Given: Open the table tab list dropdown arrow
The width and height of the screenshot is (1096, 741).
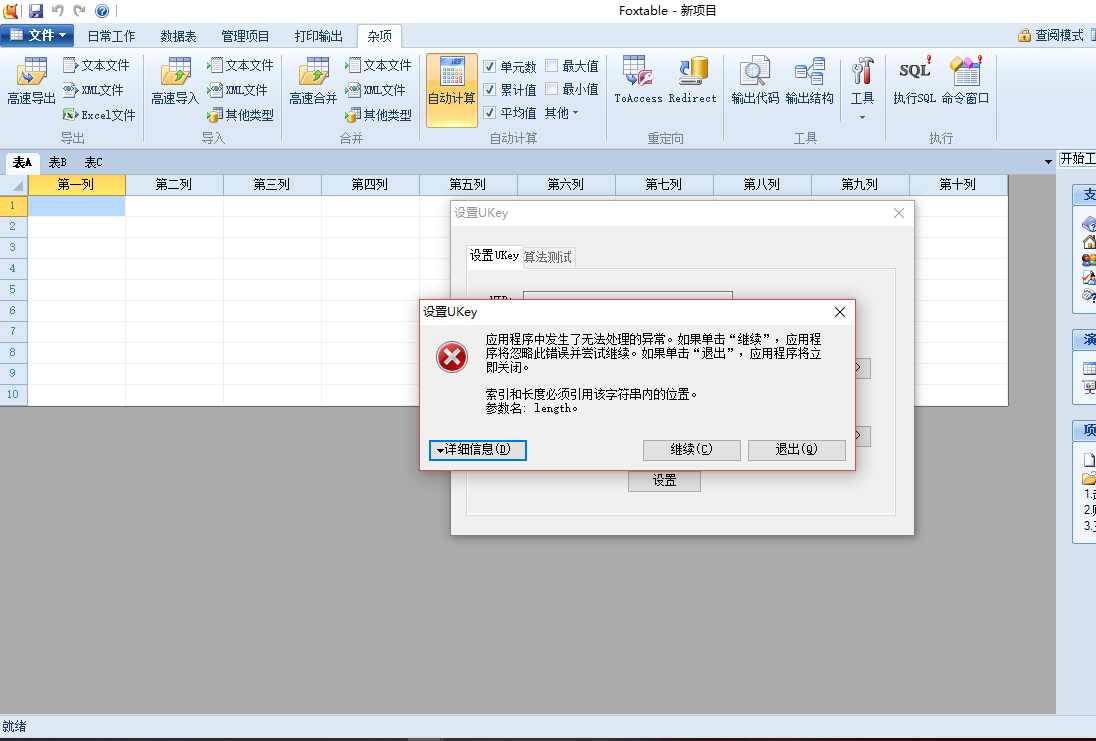Looking at the screenshot, I should point(1048,161).
